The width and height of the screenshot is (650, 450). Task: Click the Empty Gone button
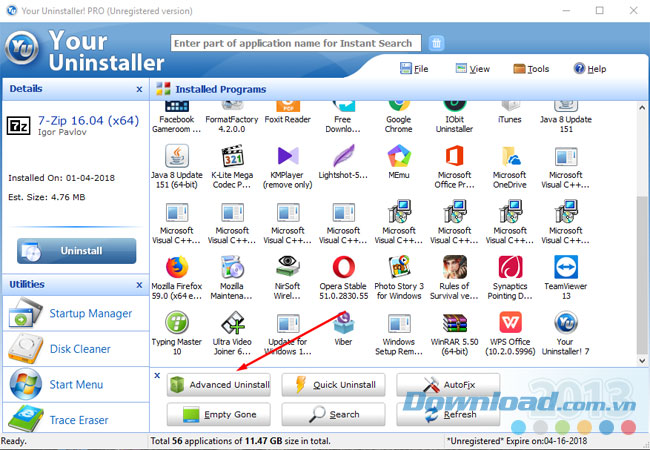coord(219,414)
